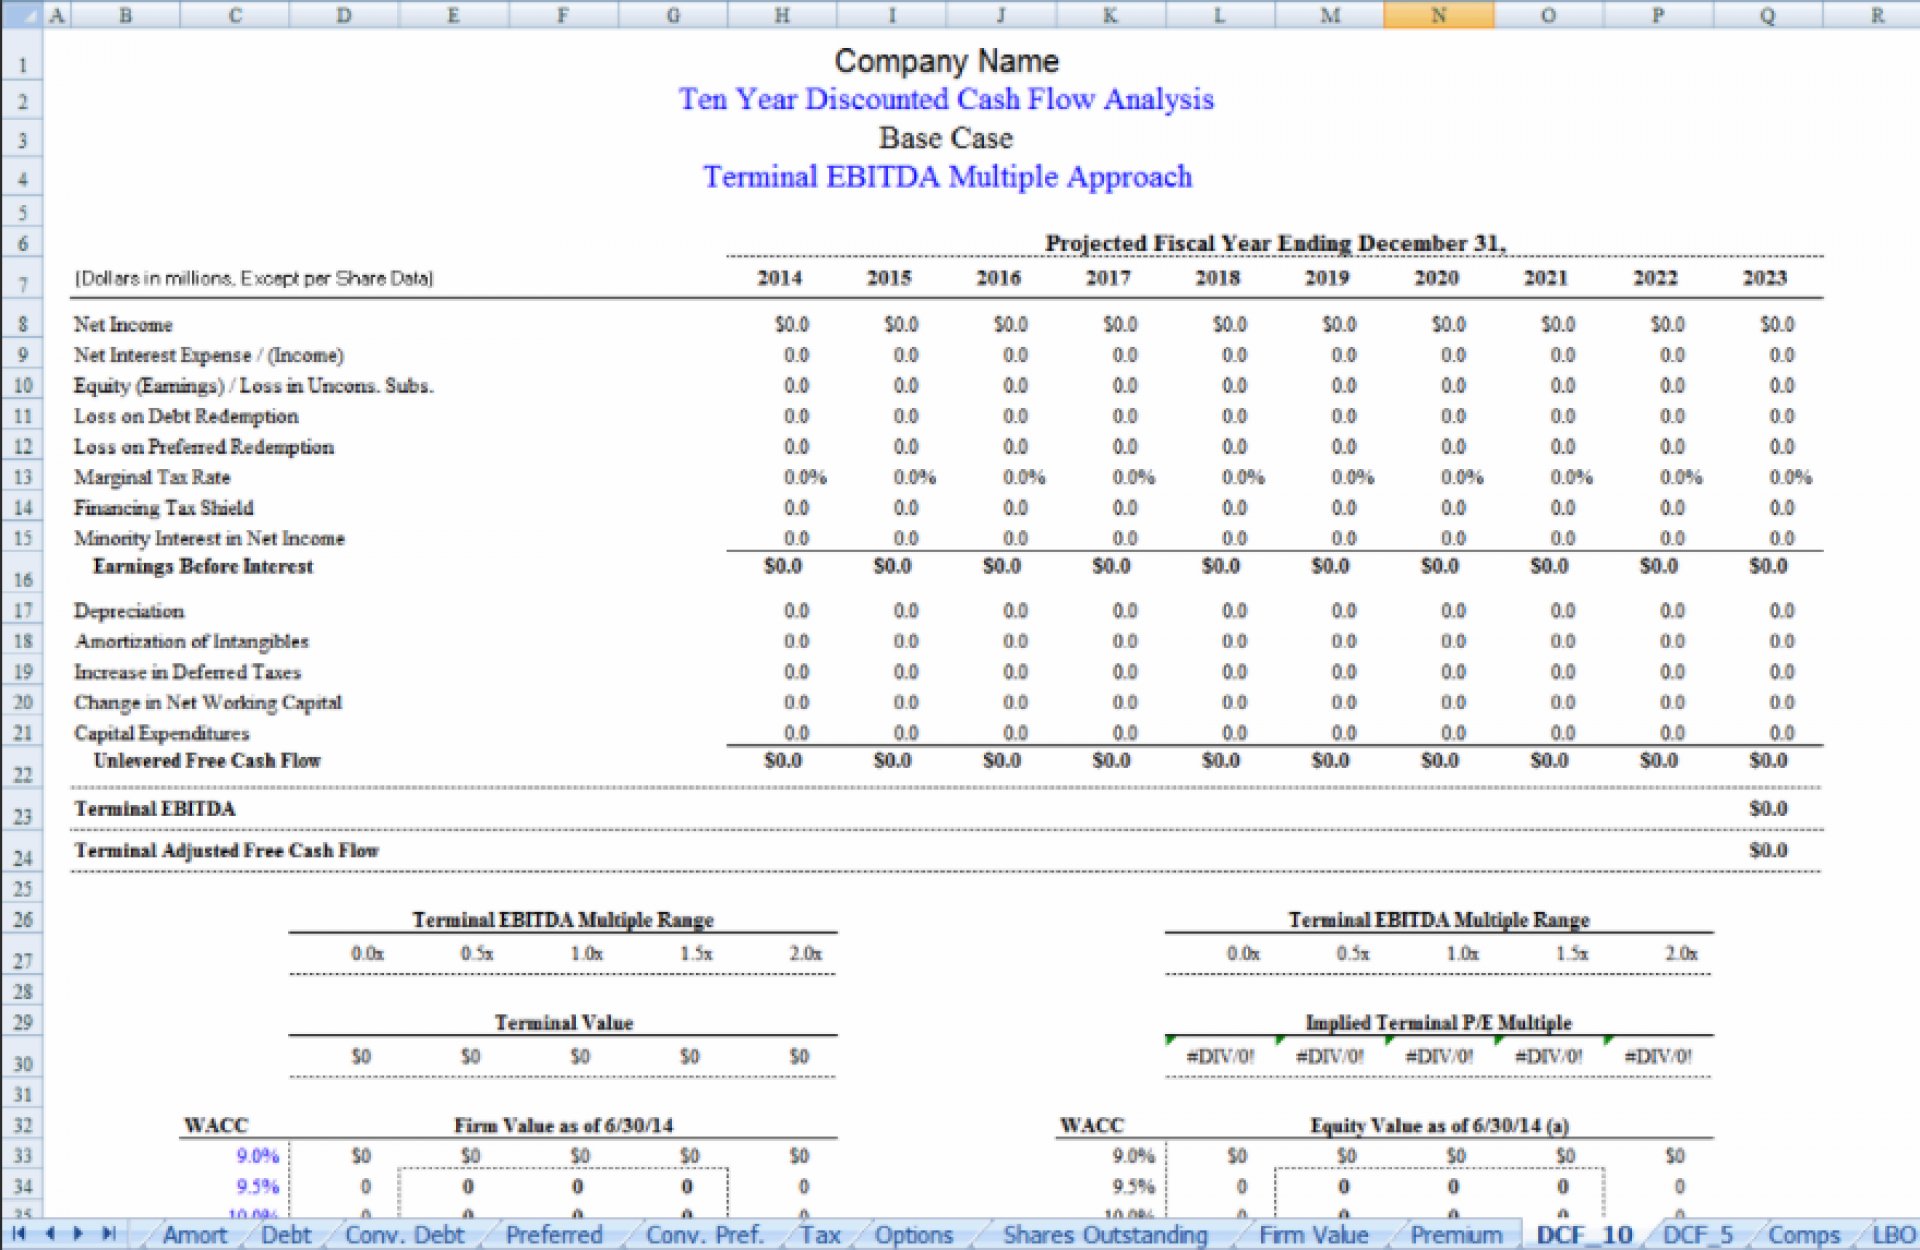Viewport: 1920px width, 1250px height.
Task: Click the 2.0x multiple under left range
Action: pyautogui.click(x=805, y=953)
